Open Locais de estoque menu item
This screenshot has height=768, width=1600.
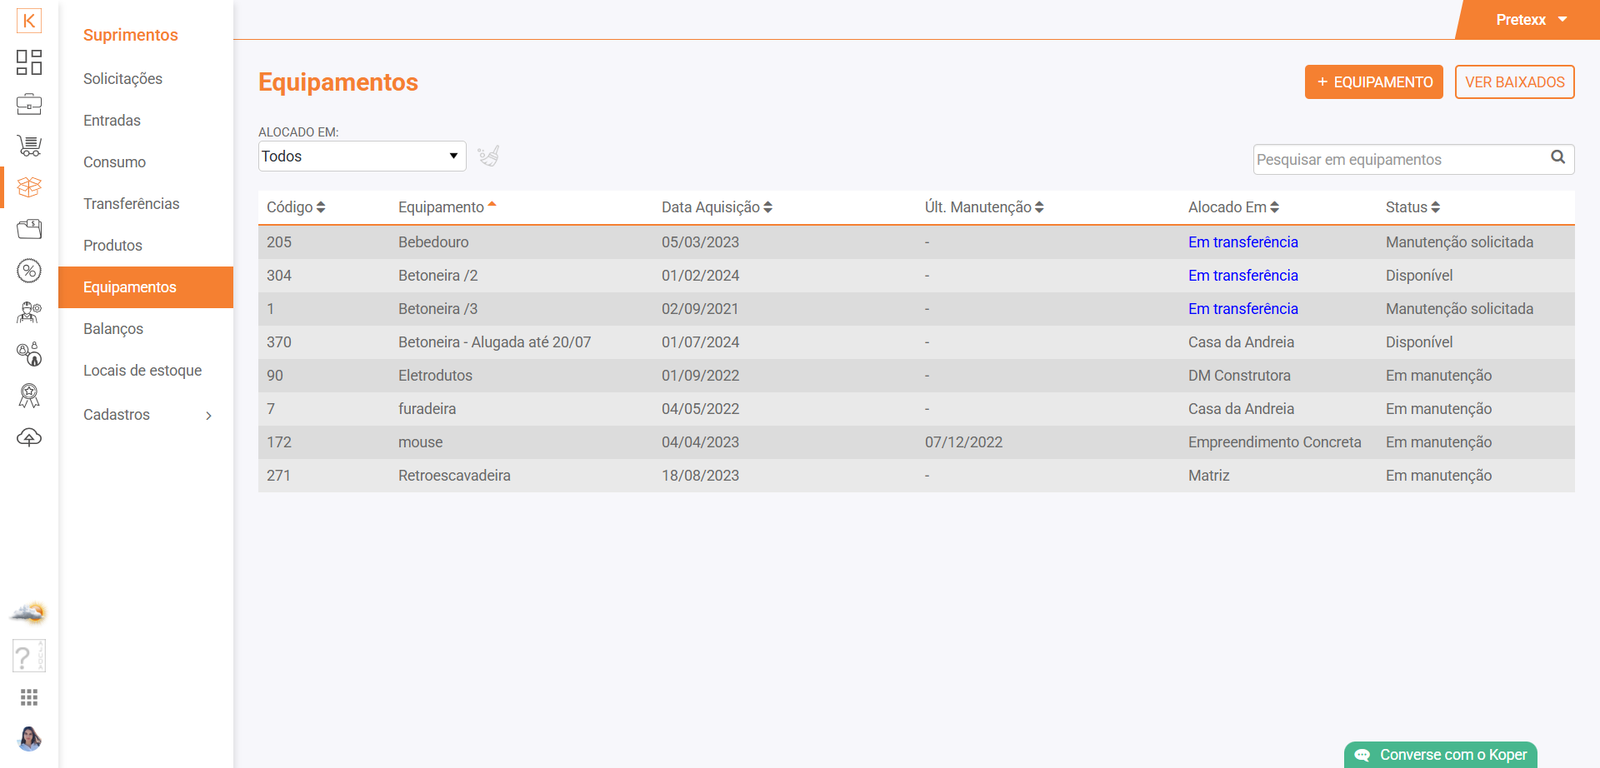point(142,371)
